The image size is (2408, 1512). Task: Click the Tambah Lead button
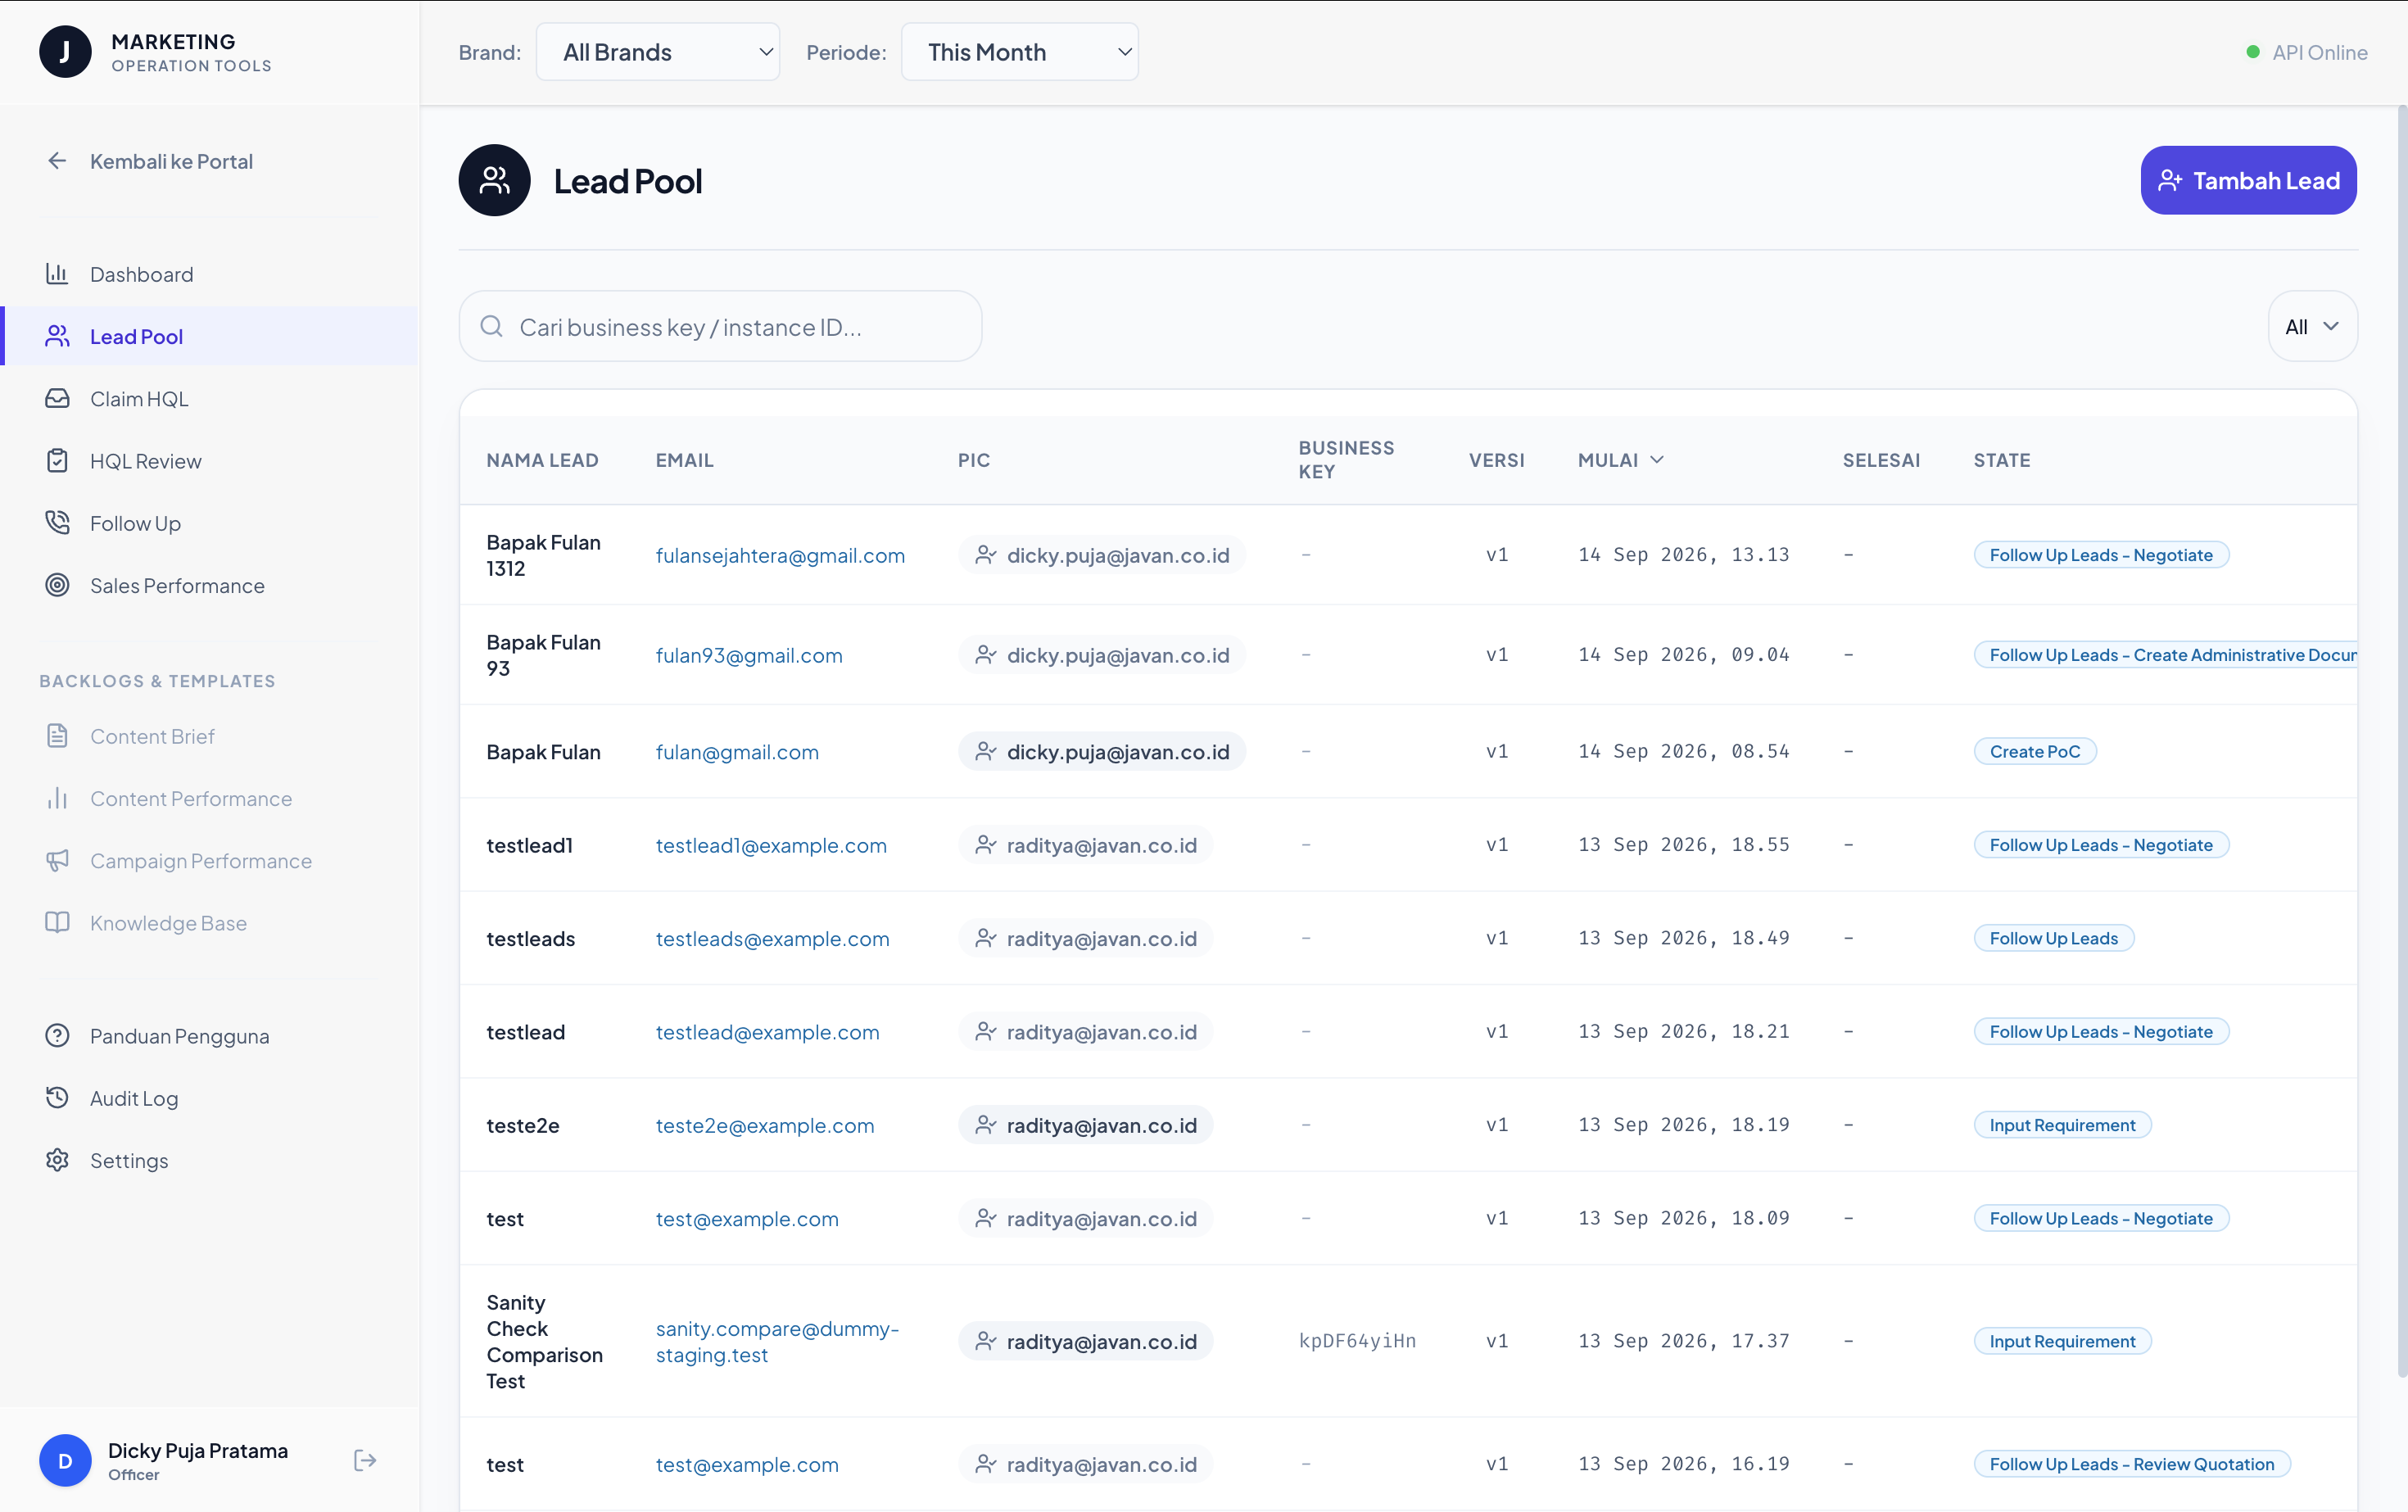tap(2248, 180)
